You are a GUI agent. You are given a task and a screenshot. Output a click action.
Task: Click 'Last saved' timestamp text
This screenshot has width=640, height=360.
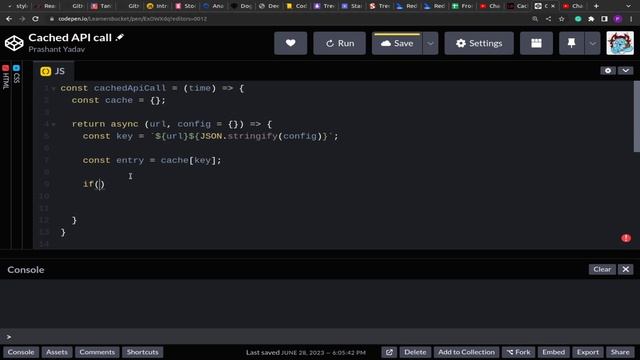coord(306,352)
